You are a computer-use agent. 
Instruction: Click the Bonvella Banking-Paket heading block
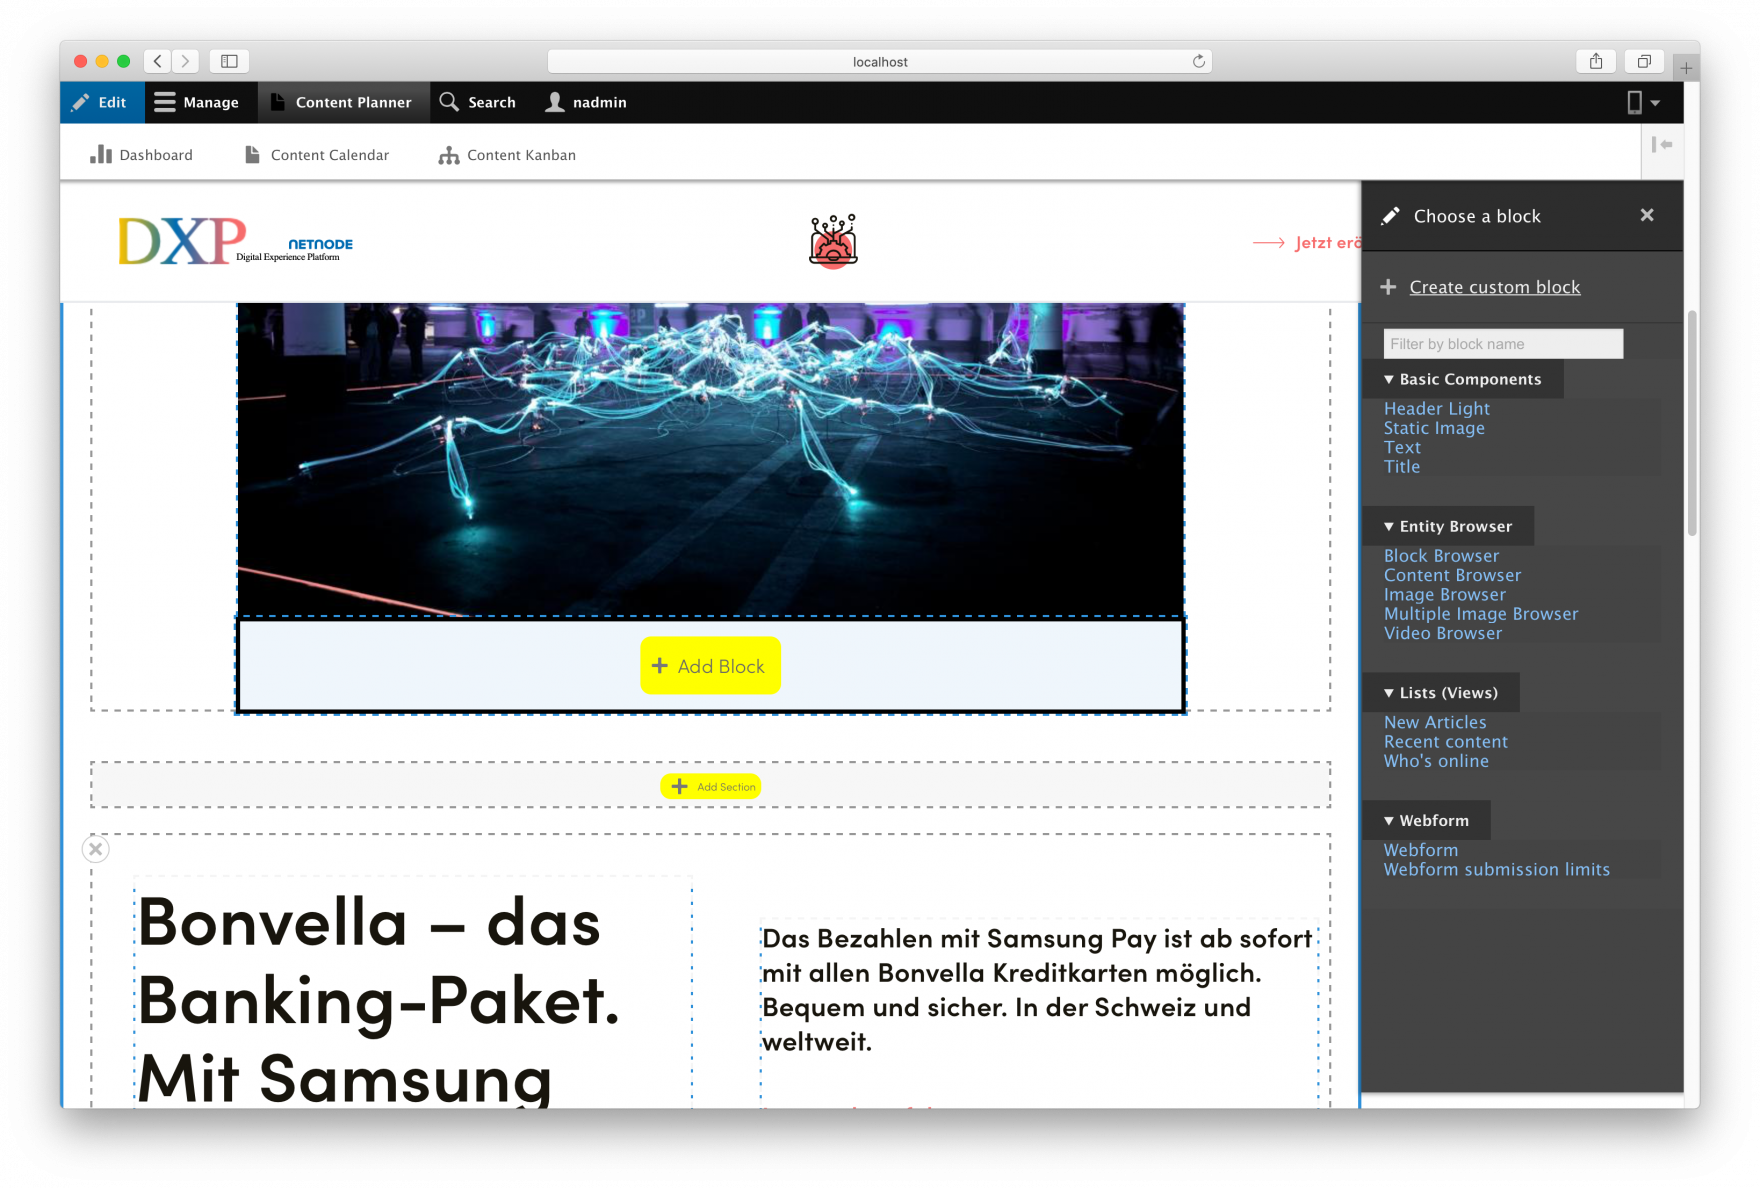pos(412,992)
